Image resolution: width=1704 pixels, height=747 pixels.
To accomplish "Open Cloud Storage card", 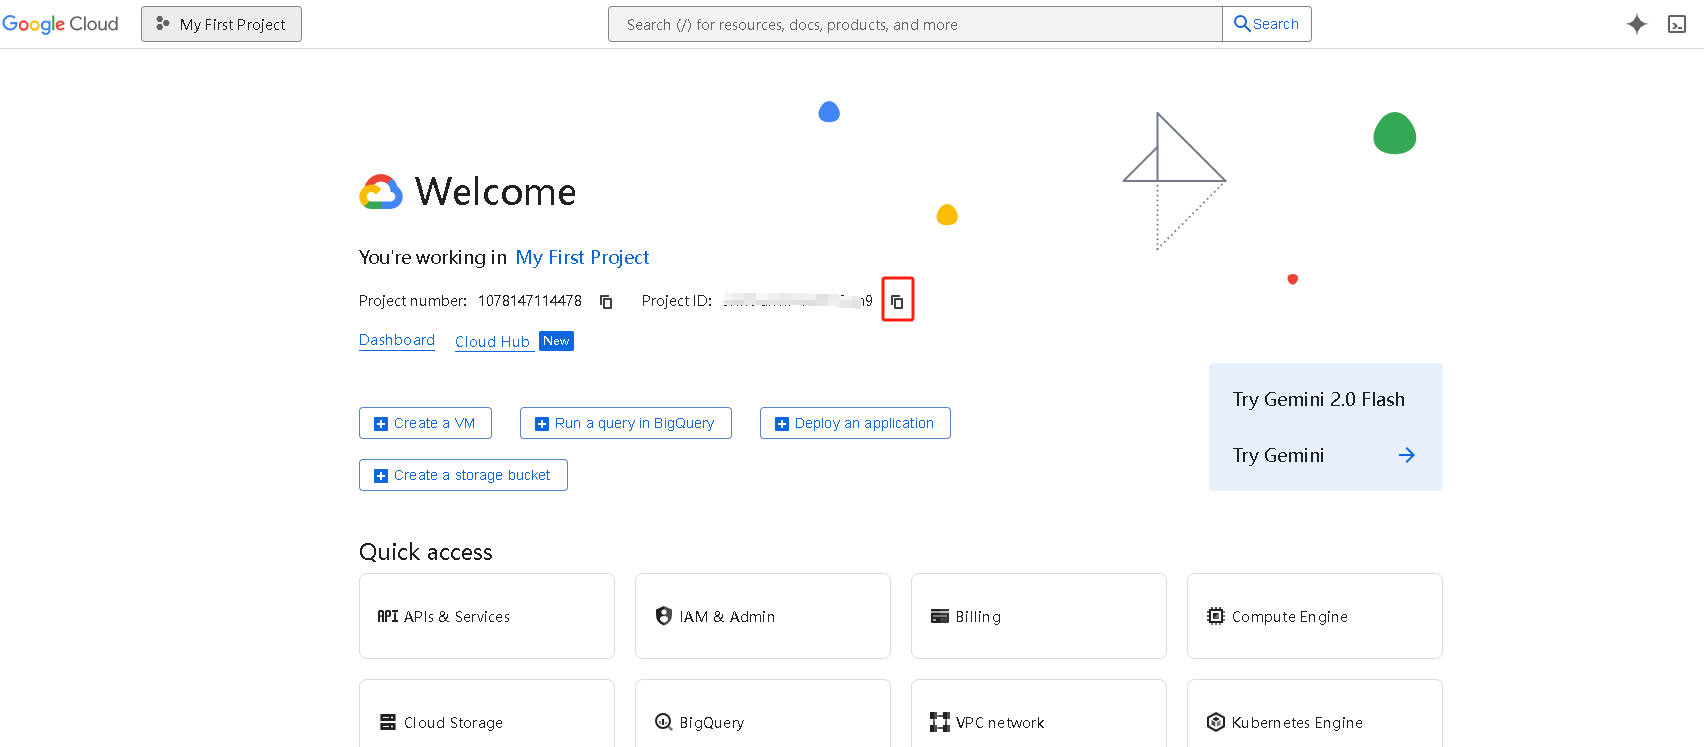I will coord(487,714).
